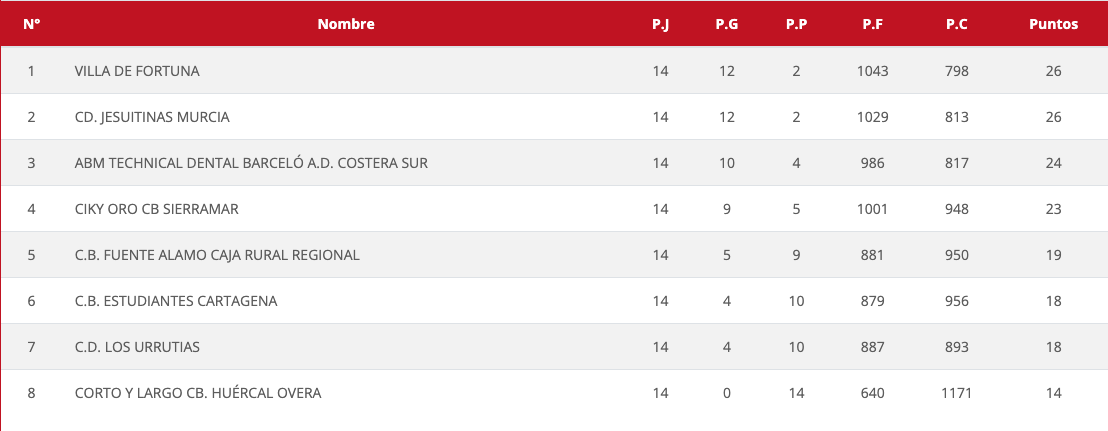This screenshot has width=1108, height=431.
Task: Click the 19 points cell for Fuente Alamo
Action: coord(1053,255)
